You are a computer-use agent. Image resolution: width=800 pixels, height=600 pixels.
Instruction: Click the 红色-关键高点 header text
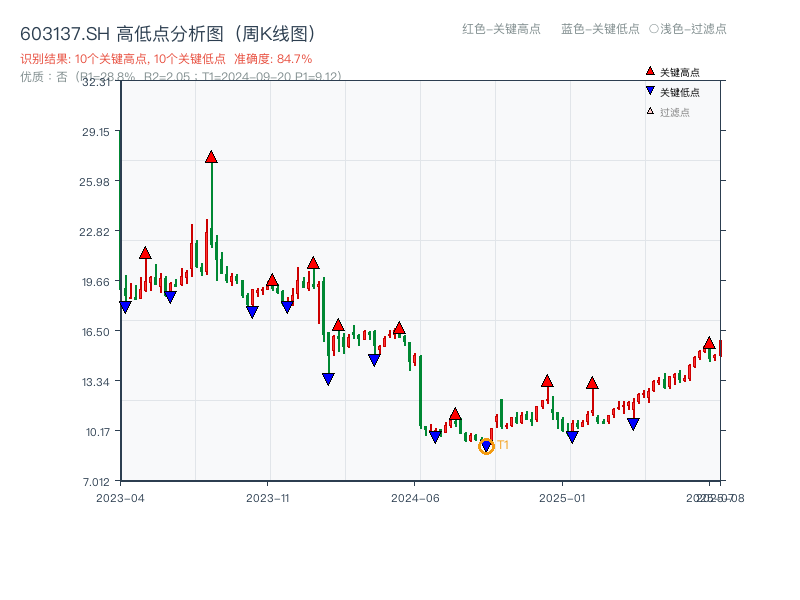(x=502, y=29)
